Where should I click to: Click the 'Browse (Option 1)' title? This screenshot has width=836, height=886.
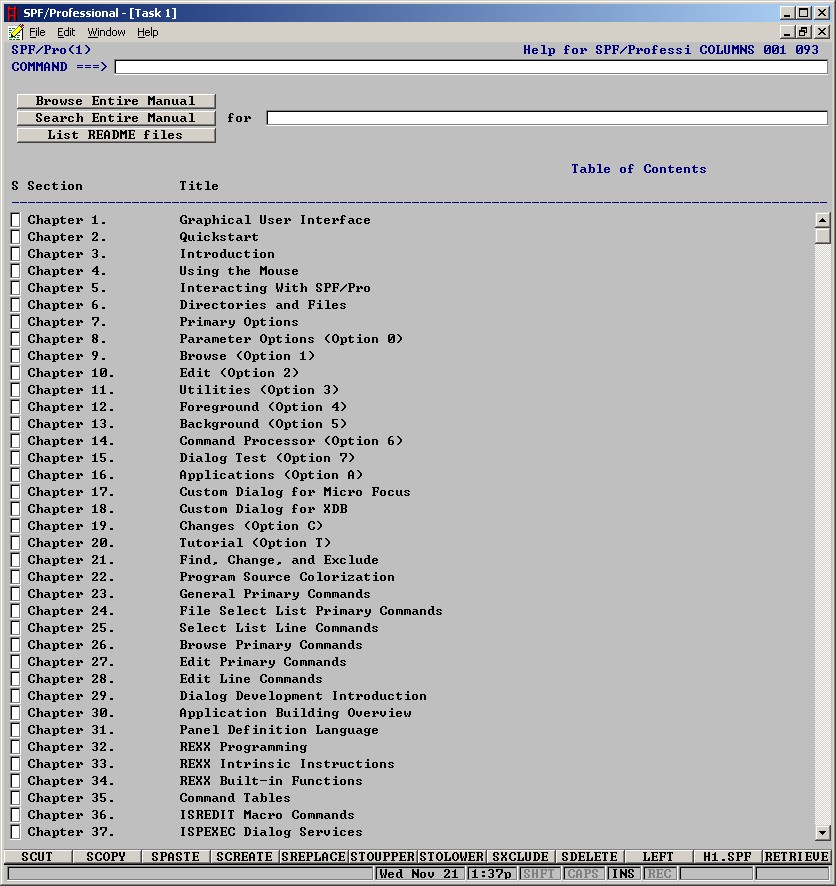coord(247,356)
